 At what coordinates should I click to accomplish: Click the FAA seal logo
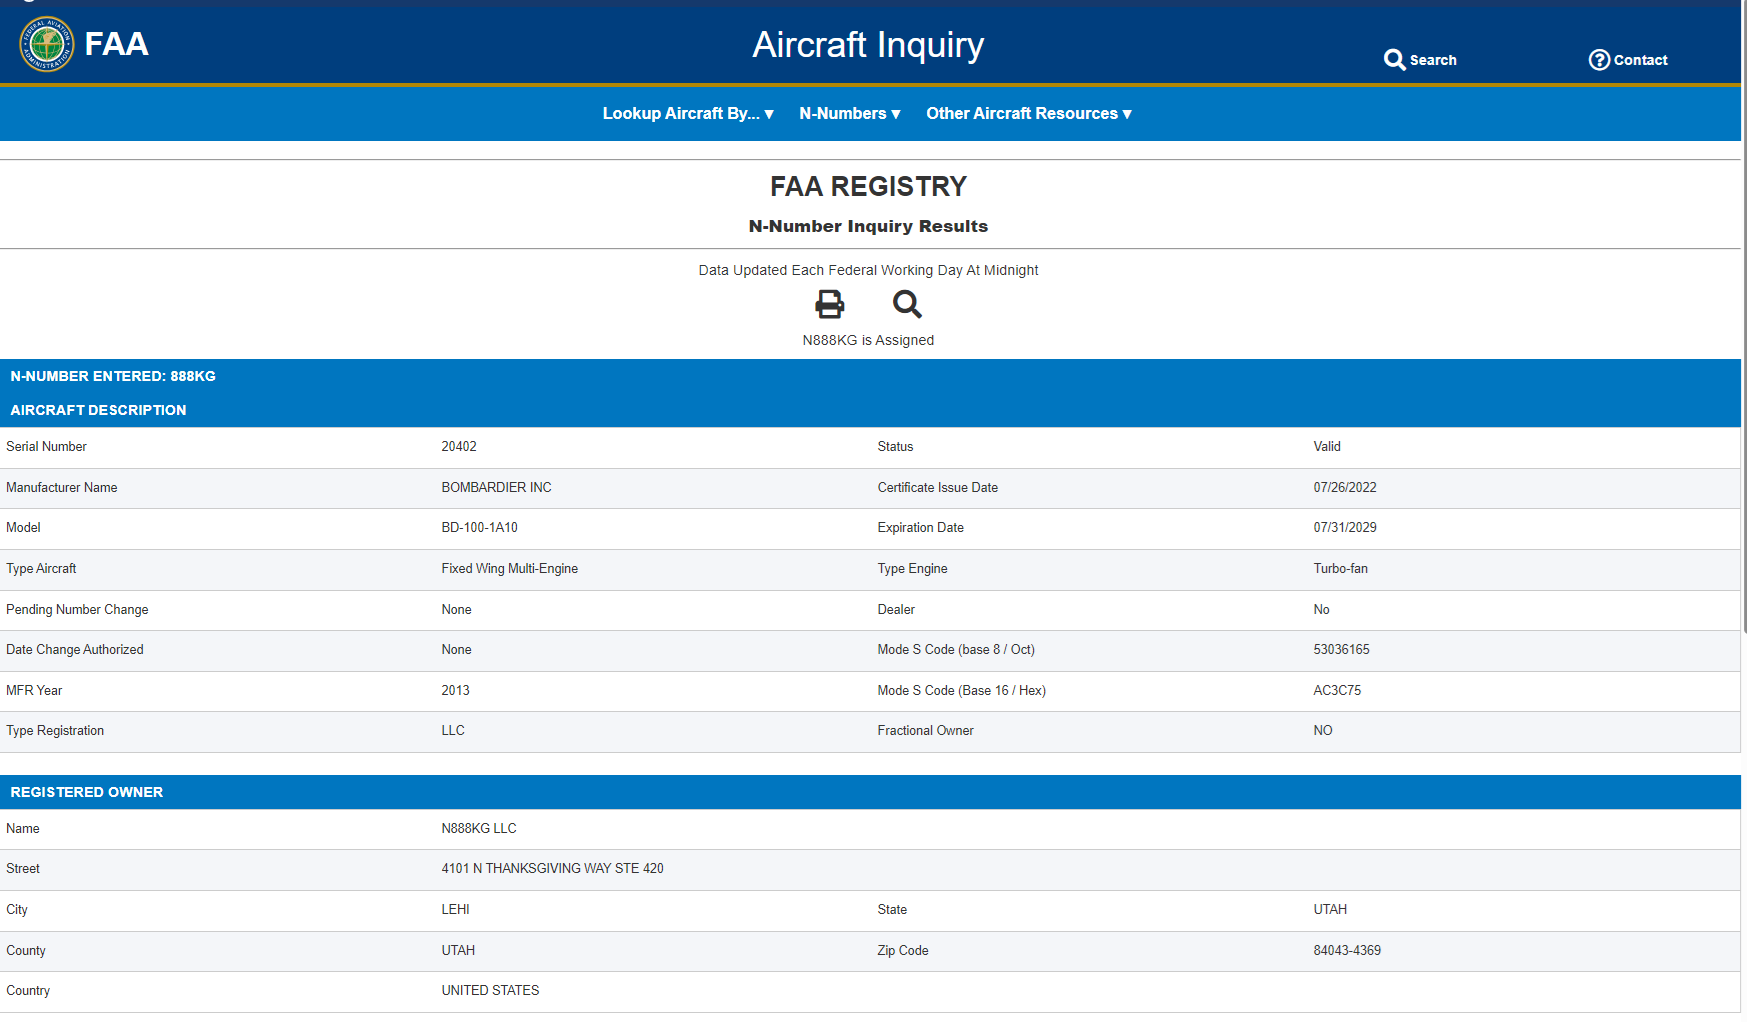[x=46, y=44]
